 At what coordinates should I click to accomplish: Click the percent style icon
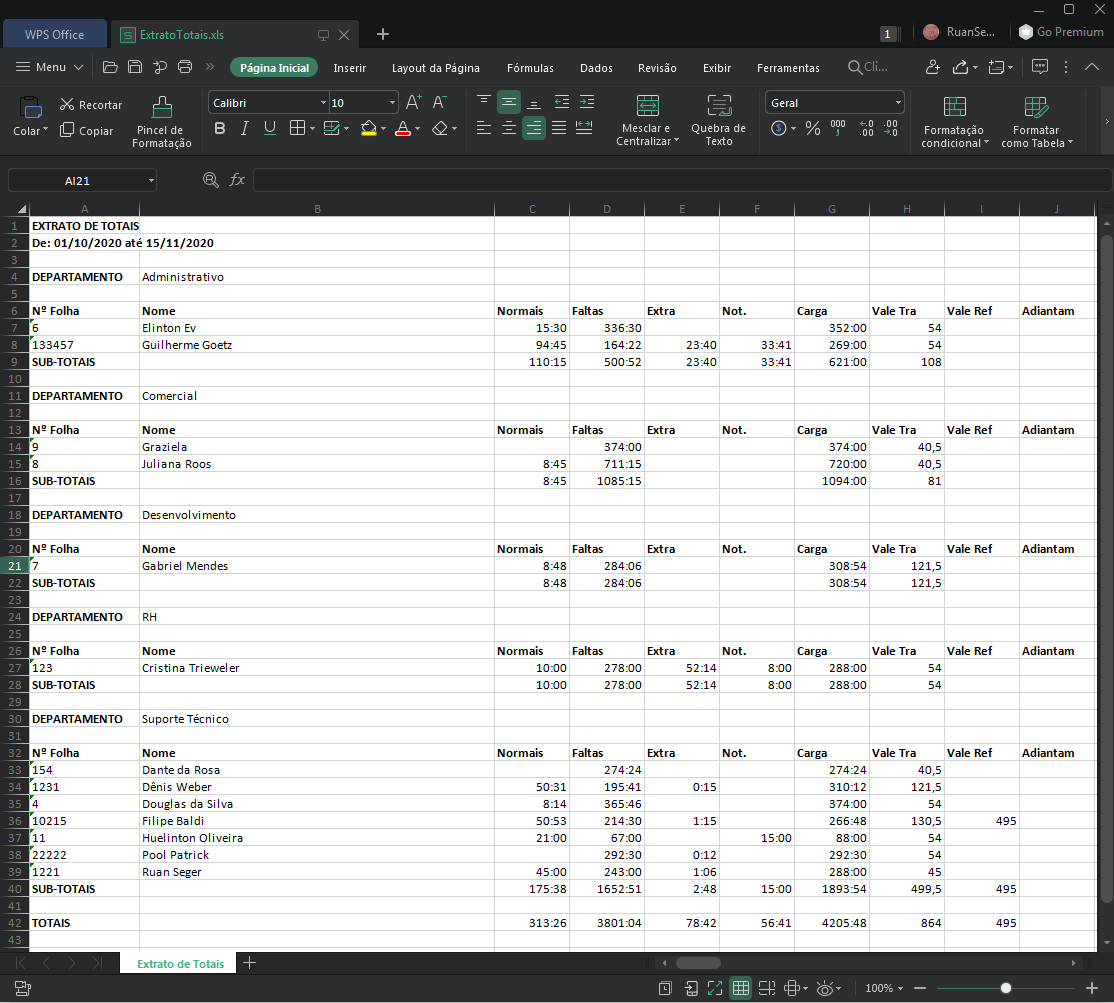coord(812,129)
